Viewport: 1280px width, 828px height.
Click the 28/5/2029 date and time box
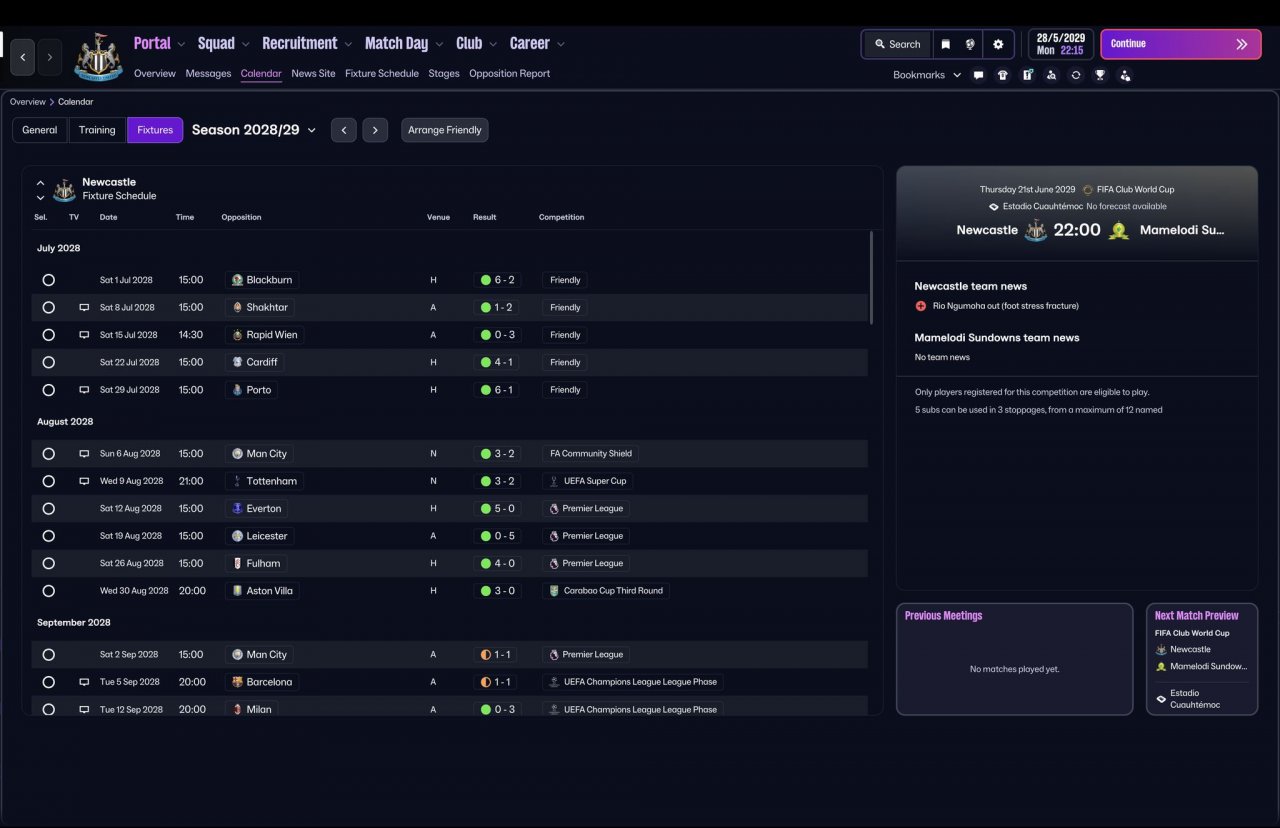(1061, 44)
